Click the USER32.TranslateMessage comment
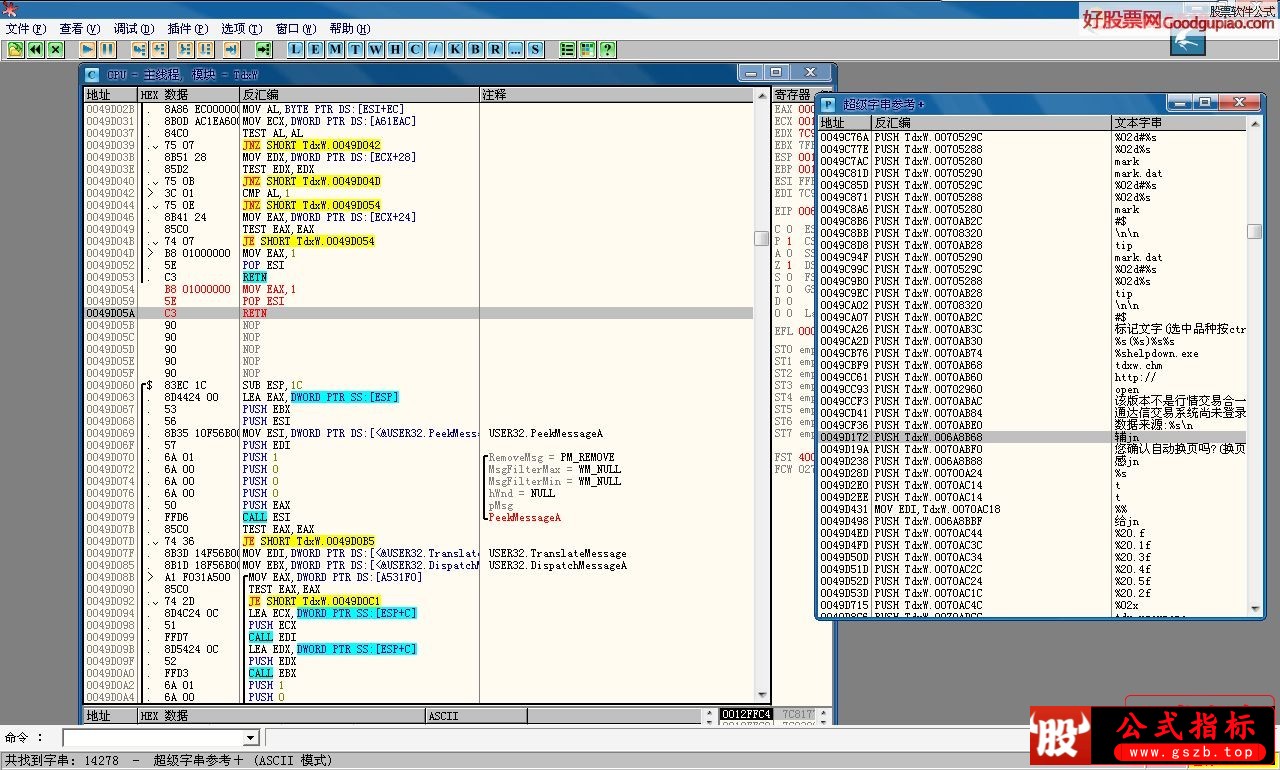 click(558, 553)
